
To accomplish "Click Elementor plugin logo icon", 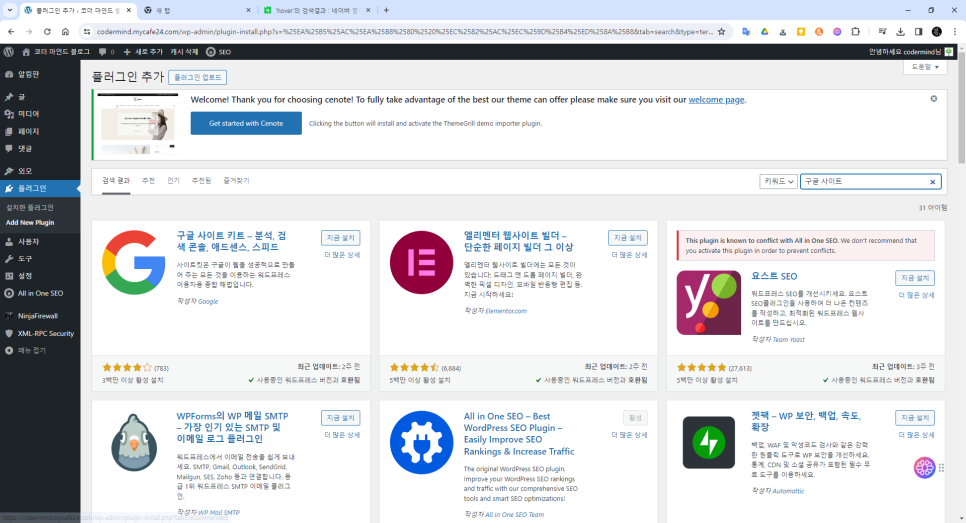I will [x=421, y=262].
